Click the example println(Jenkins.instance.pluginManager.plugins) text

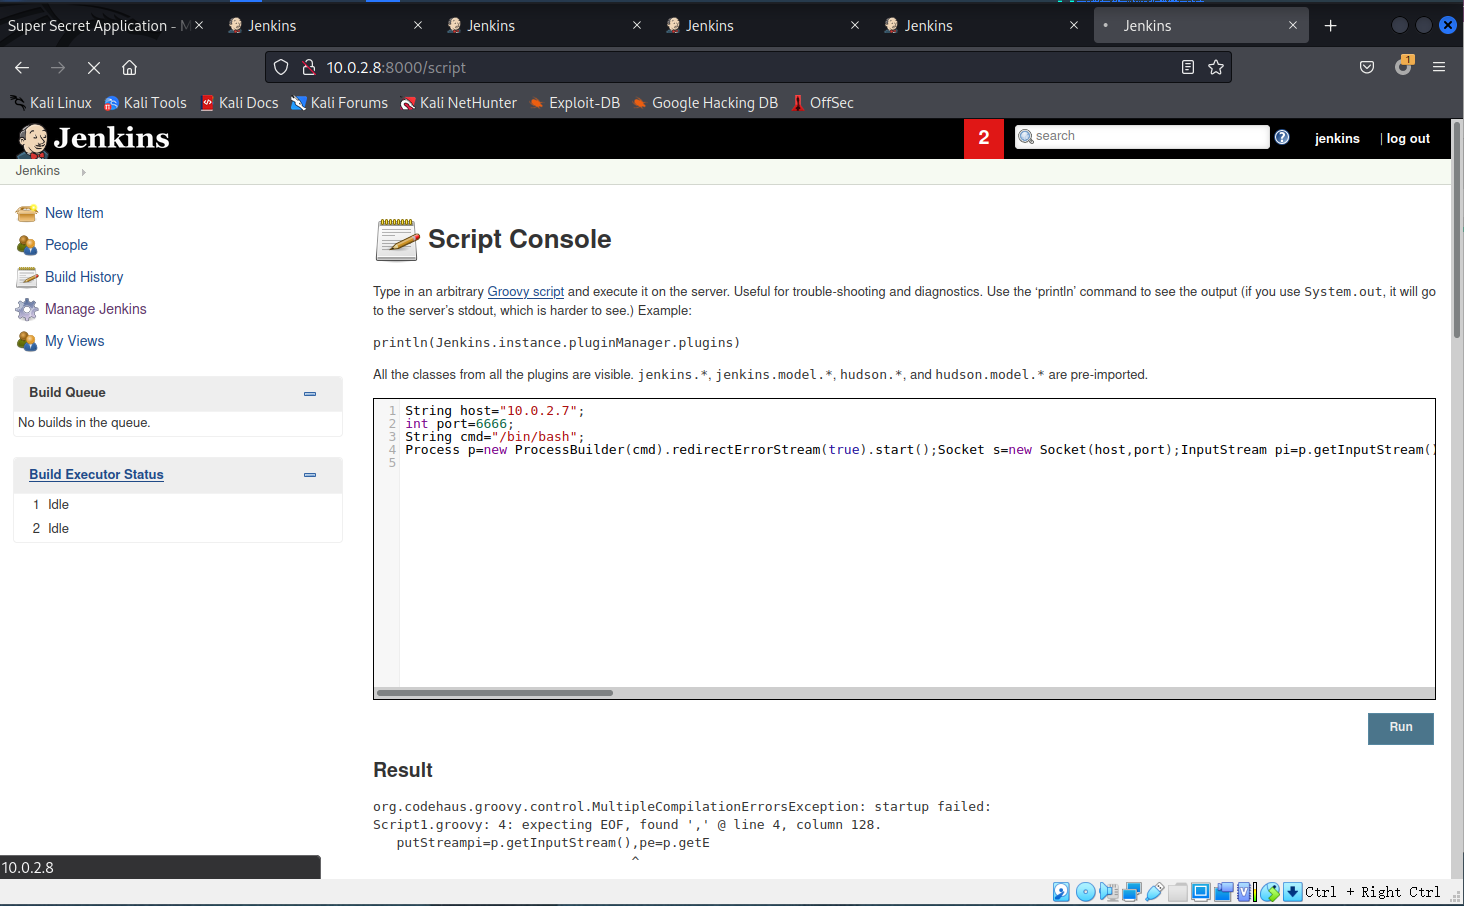pyautogui.click(x=557, y=343)
